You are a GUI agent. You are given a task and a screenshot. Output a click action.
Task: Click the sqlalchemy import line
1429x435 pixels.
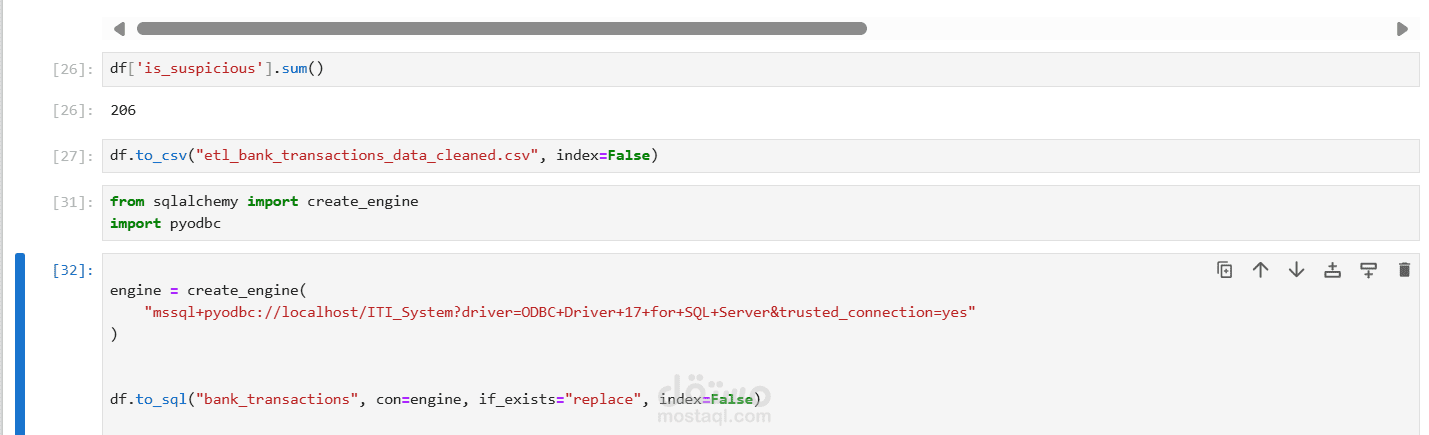coord(264,201)
